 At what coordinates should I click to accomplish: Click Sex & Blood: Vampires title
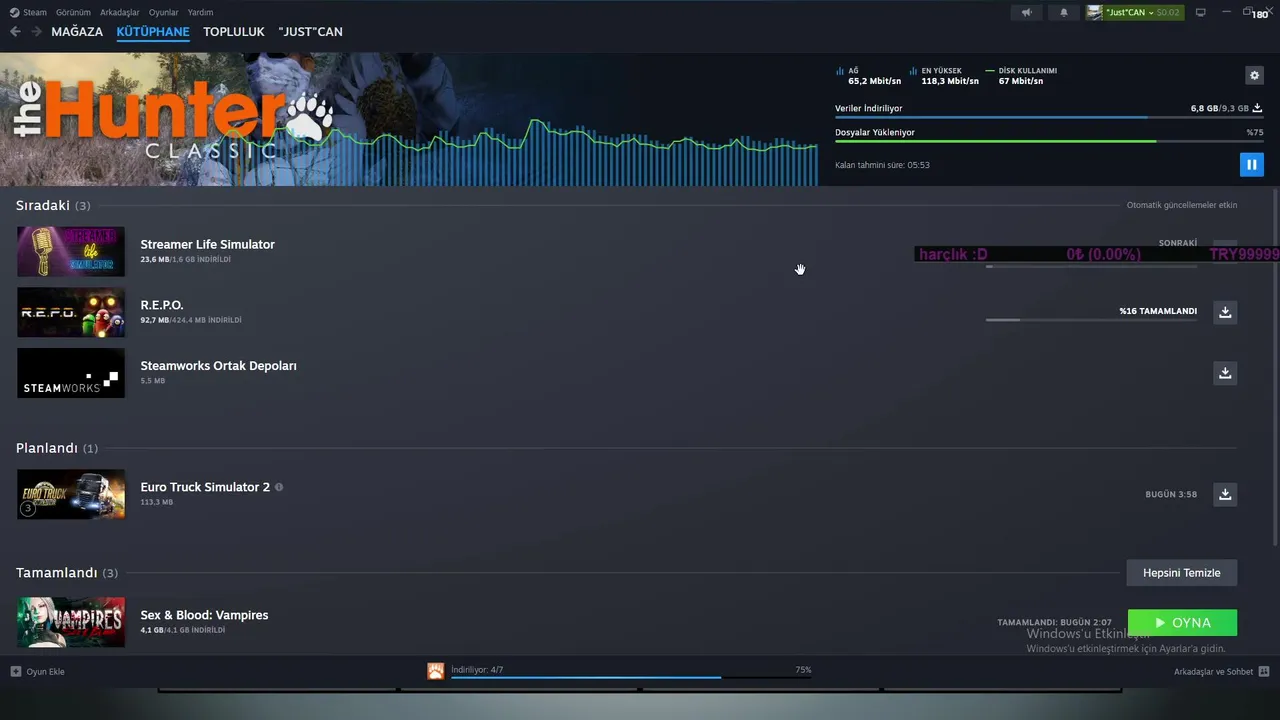204,615
